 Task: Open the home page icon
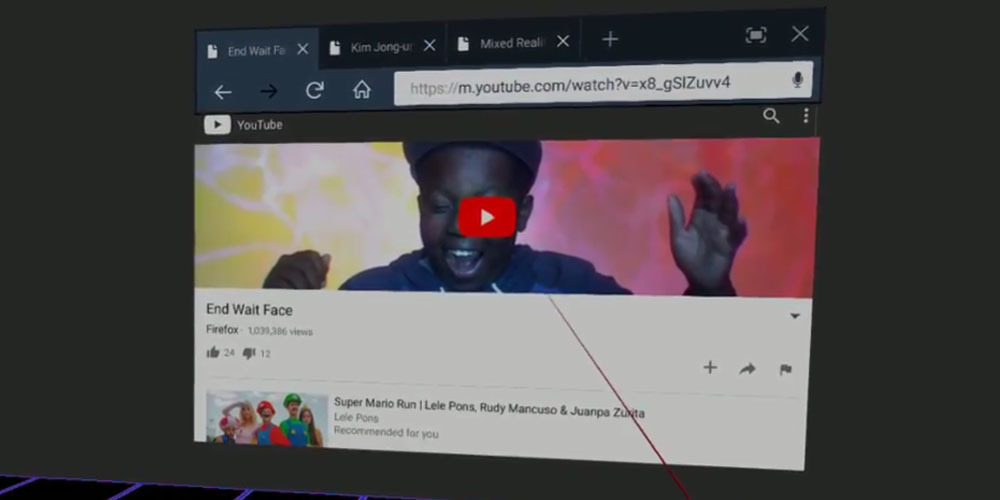pyautogui.click(x=362, y=89)
